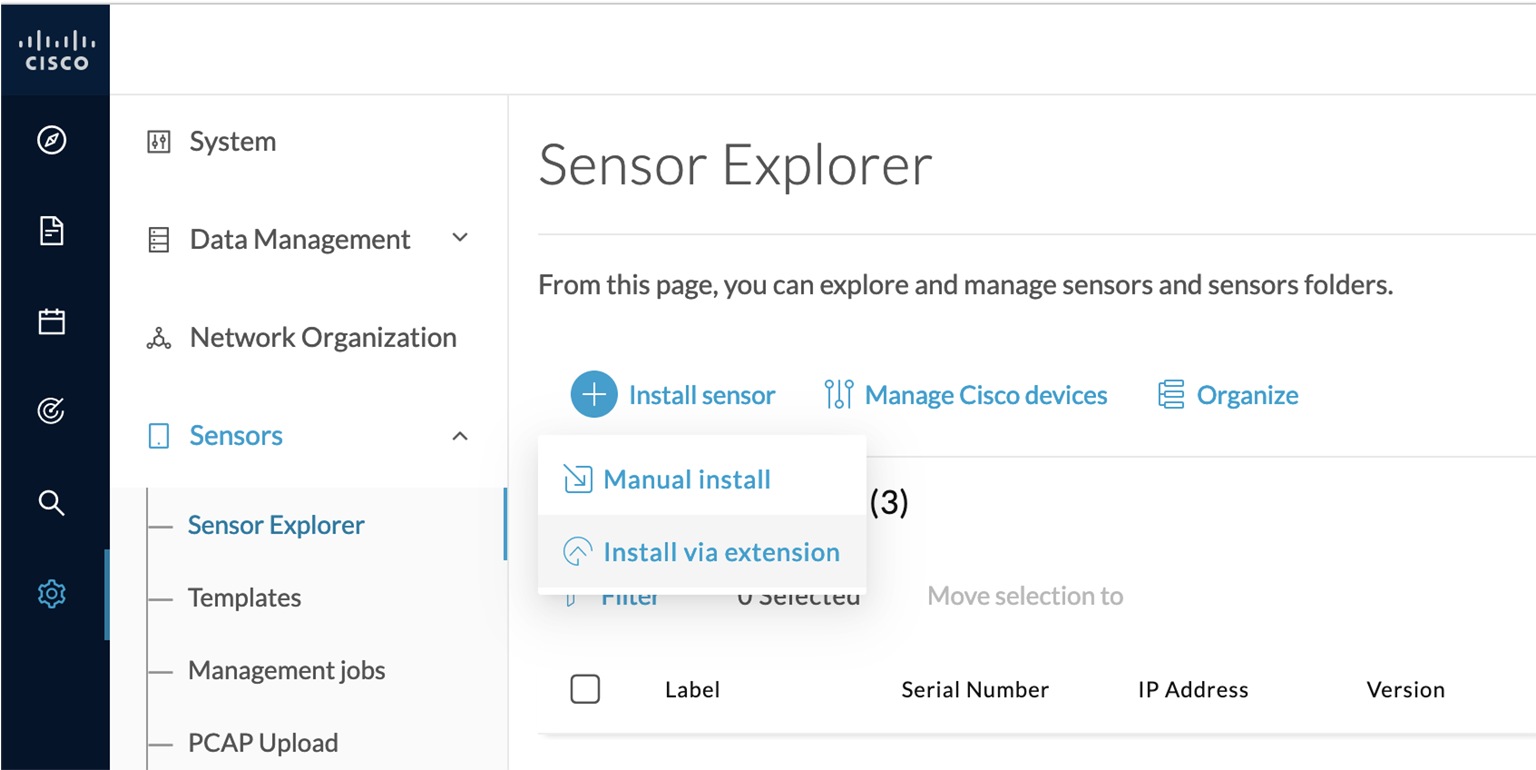Choose Manual install from the menu
Image resolution: width=1536 pixels, height=770 pixels.
tap(686, 479)
